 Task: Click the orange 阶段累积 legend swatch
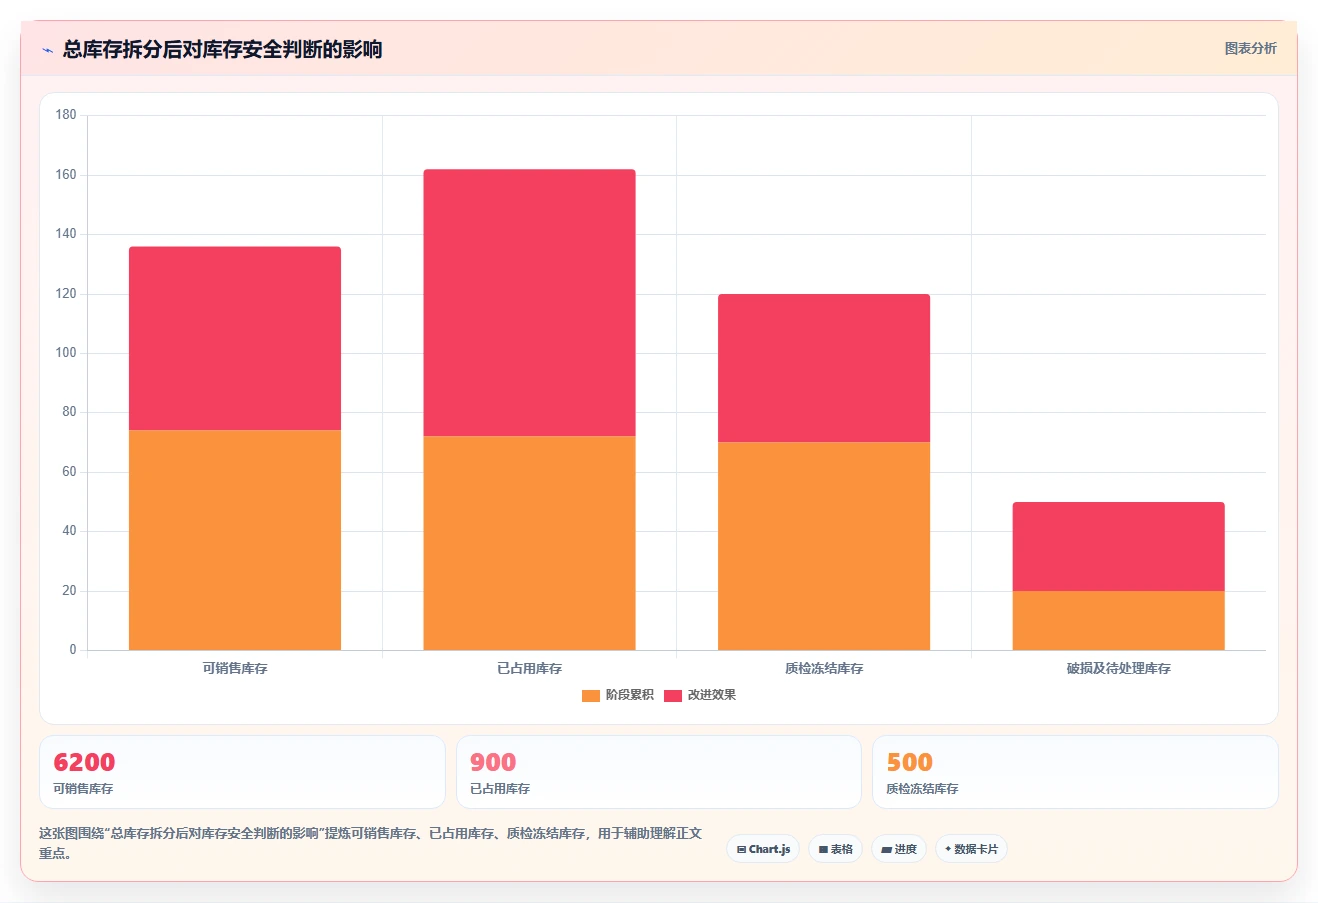591,695
